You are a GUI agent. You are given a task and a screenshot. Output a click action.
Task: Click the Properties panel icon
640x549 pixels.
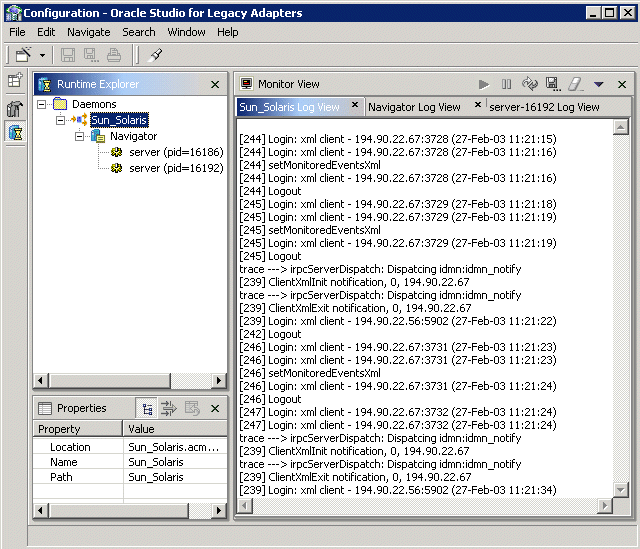pyautogui.click(x=44, y=408)
